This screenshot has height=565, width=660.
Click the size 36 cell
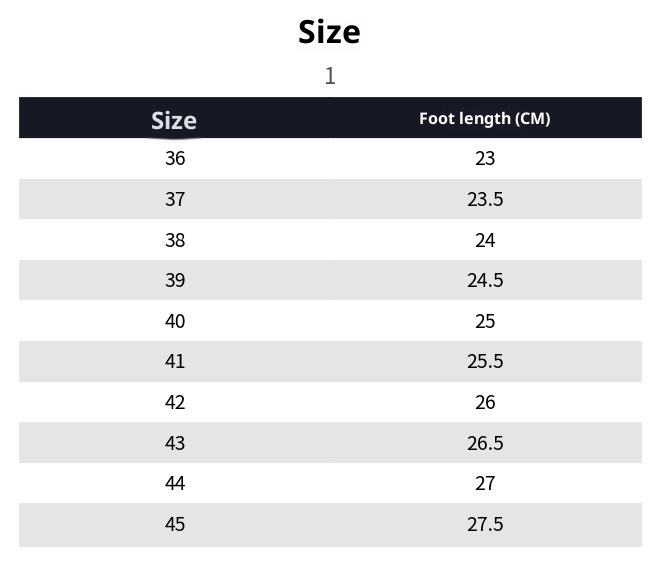175,158
